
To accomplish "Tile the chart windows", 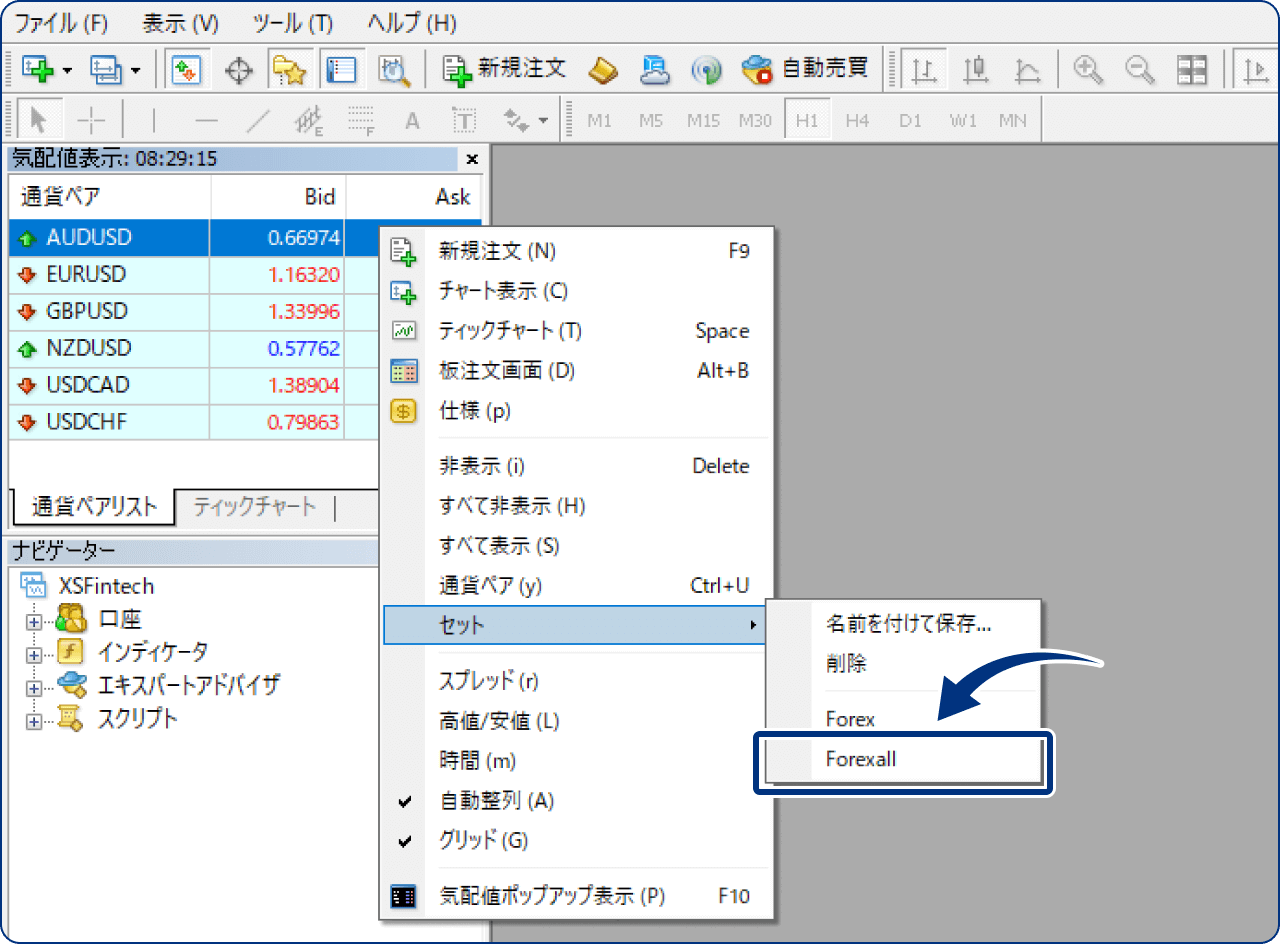I will [x=1192, y=69].
